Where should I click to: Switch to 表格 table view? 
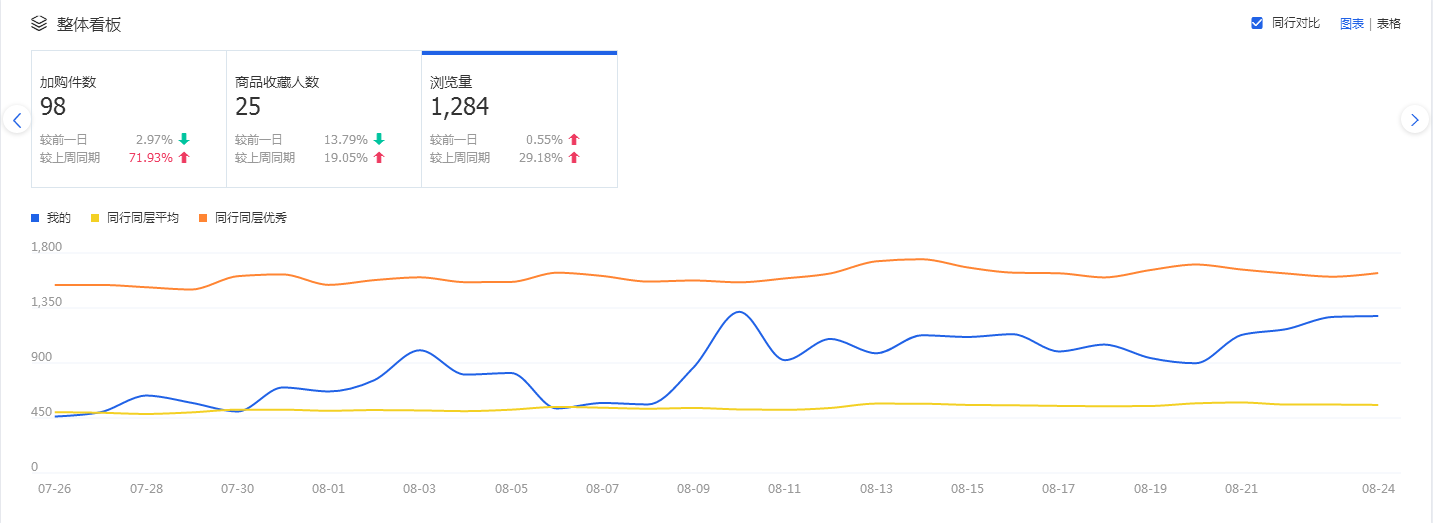(x=1389, y=23)
